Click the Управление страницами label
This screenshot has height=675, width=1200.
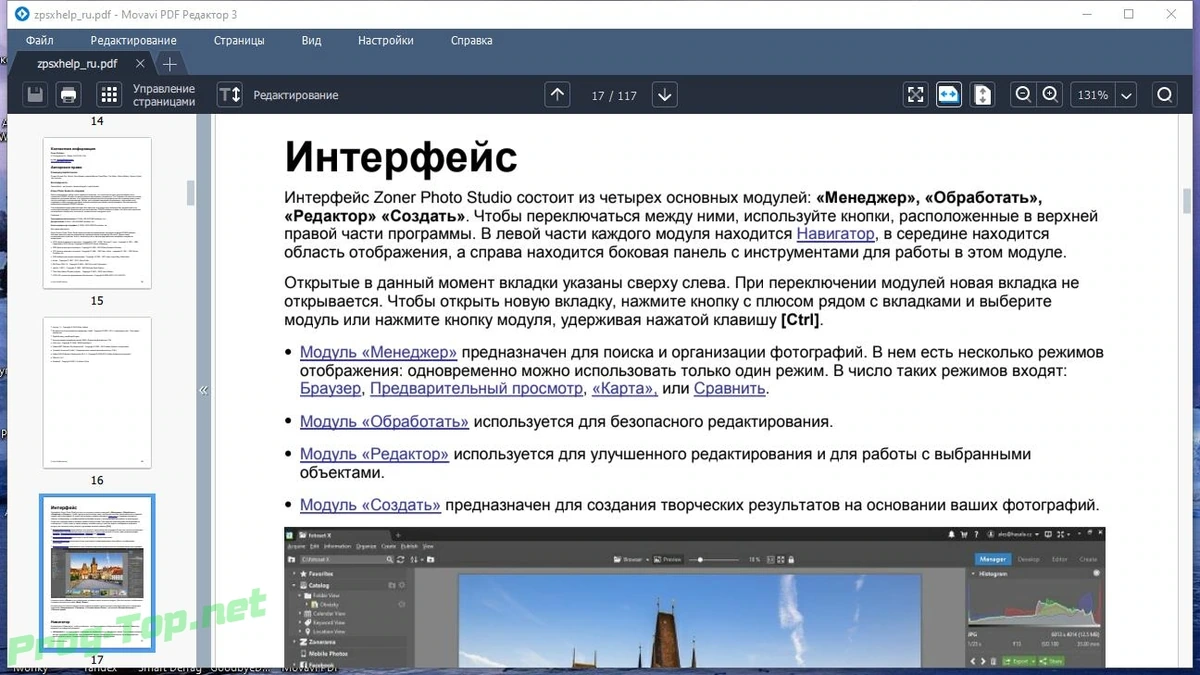pos(164,95)
